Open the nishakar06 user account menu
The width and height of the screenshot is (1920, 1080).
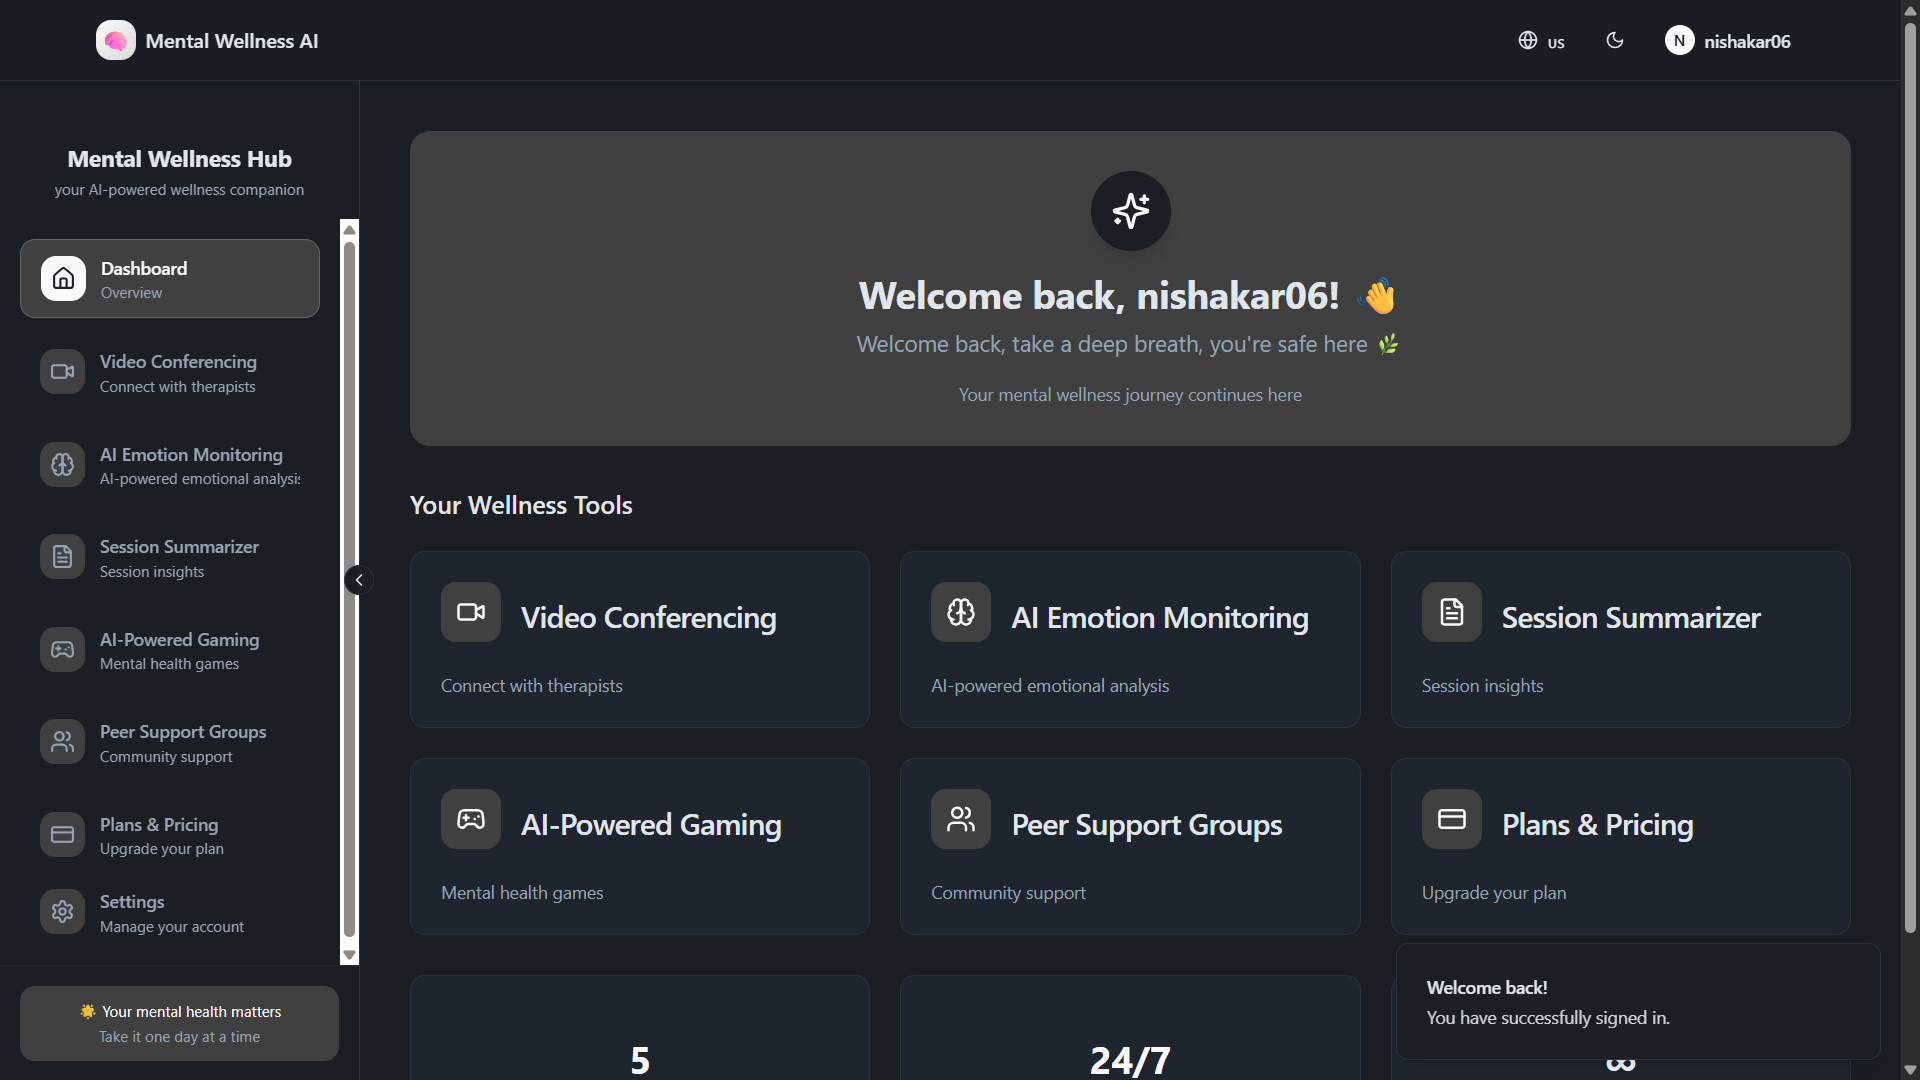pyautogui.click(x=1727, y=41)
